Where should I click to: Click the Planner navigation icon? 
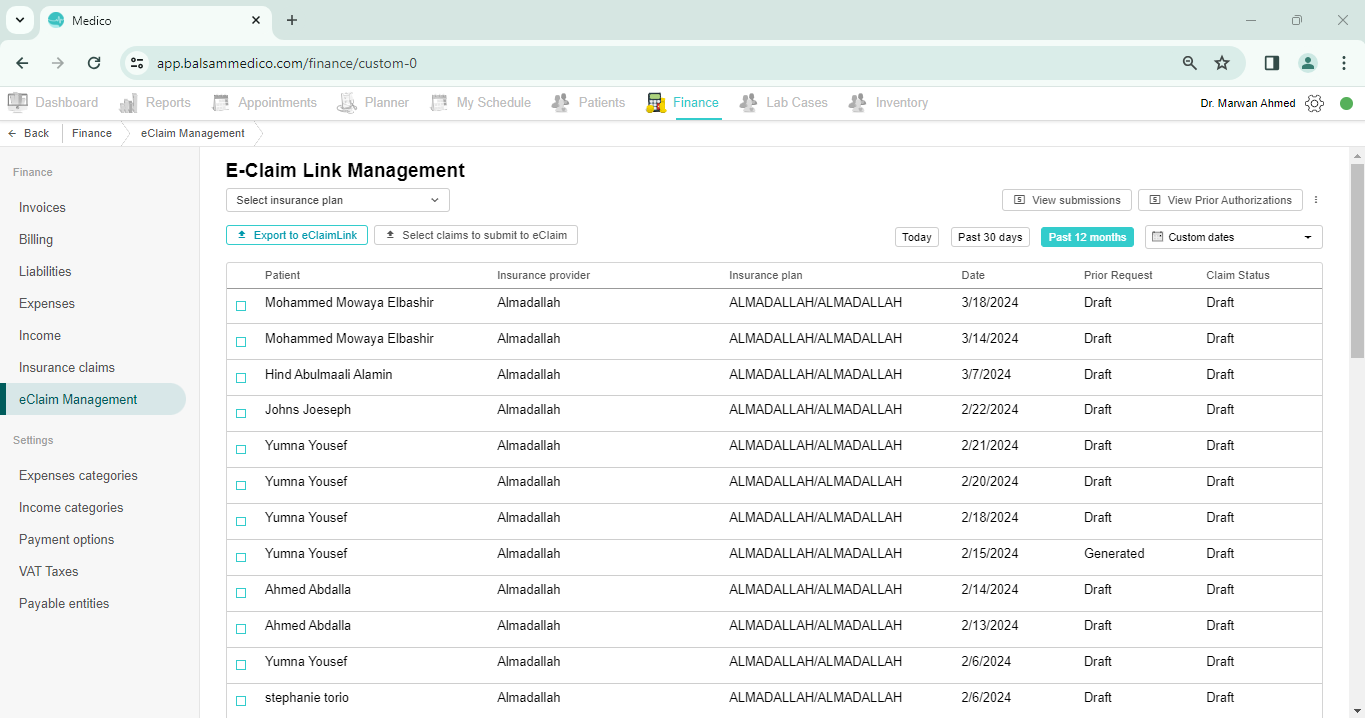click(x=347, y=101)
